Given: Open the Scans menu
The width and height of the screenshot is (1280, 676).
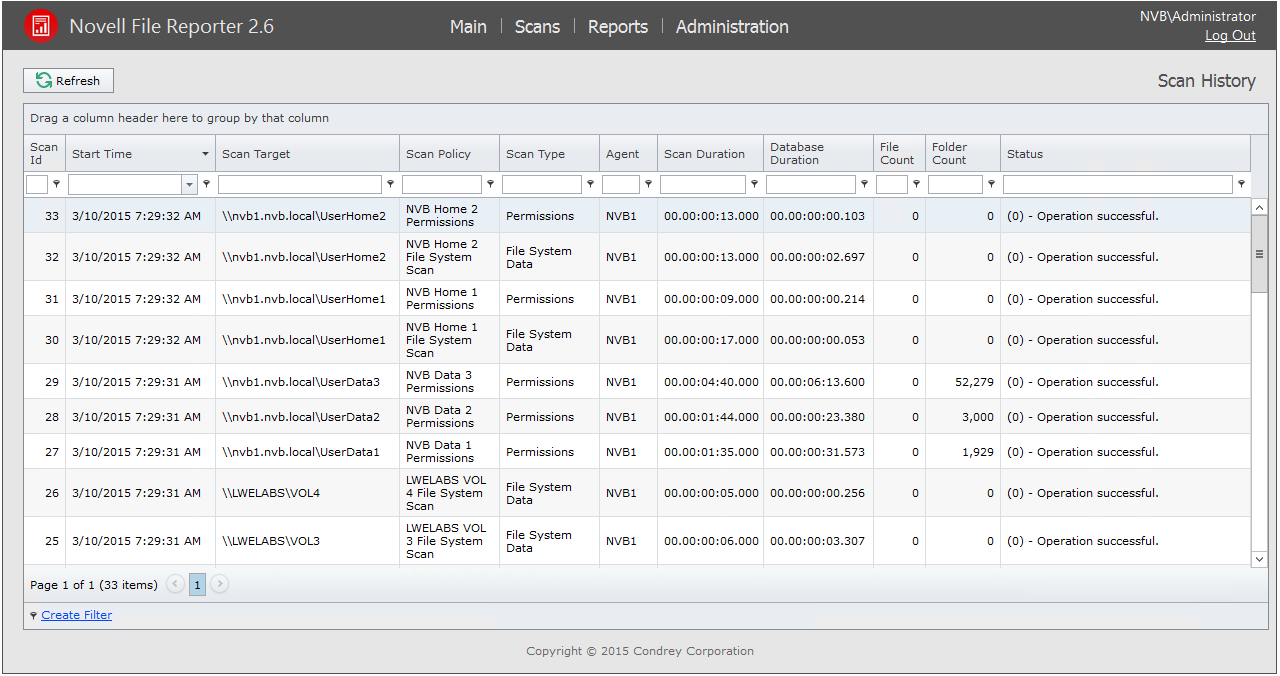Looking at the screenshot, I should [x=537, y=27].
